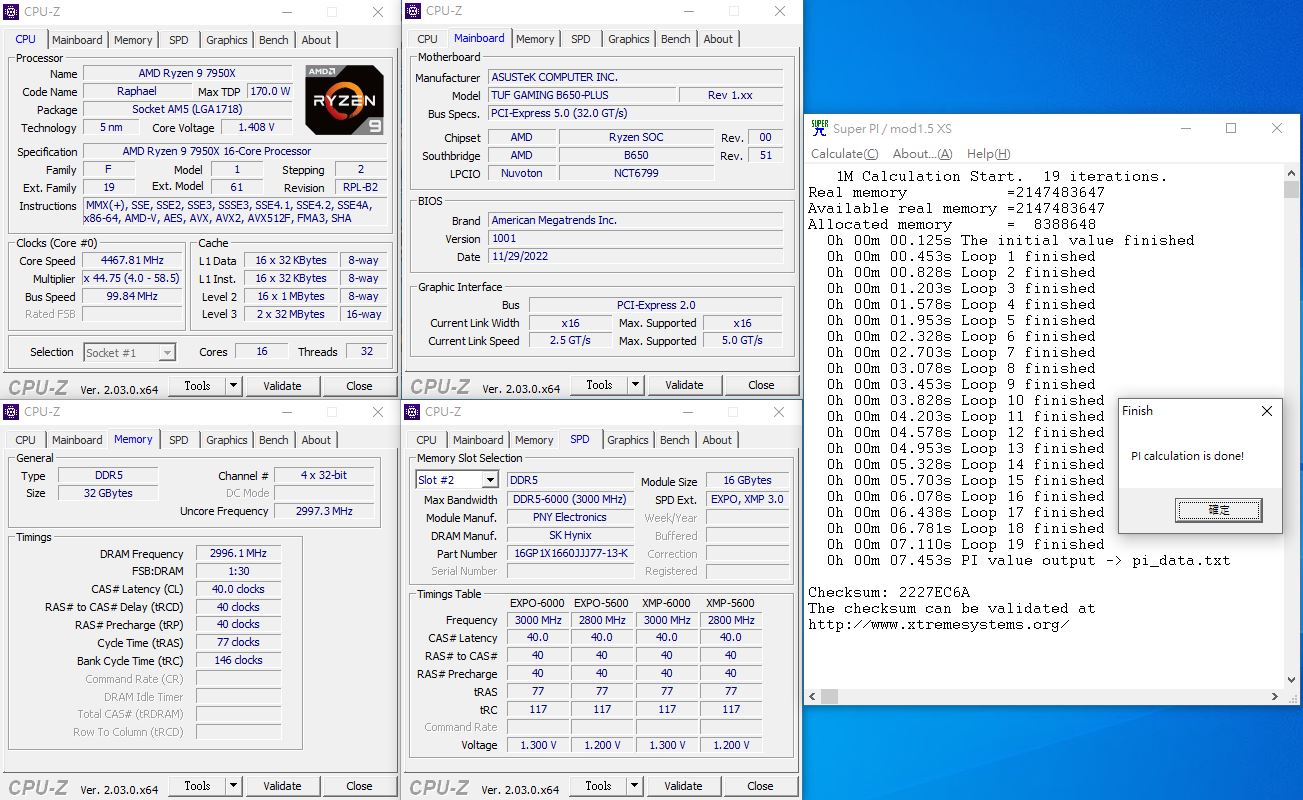Click the motherboard model TUF GAMING B650-PLUS
Image resolution: width=1303 pixels, height=800 pixels.
click(580, 95)
